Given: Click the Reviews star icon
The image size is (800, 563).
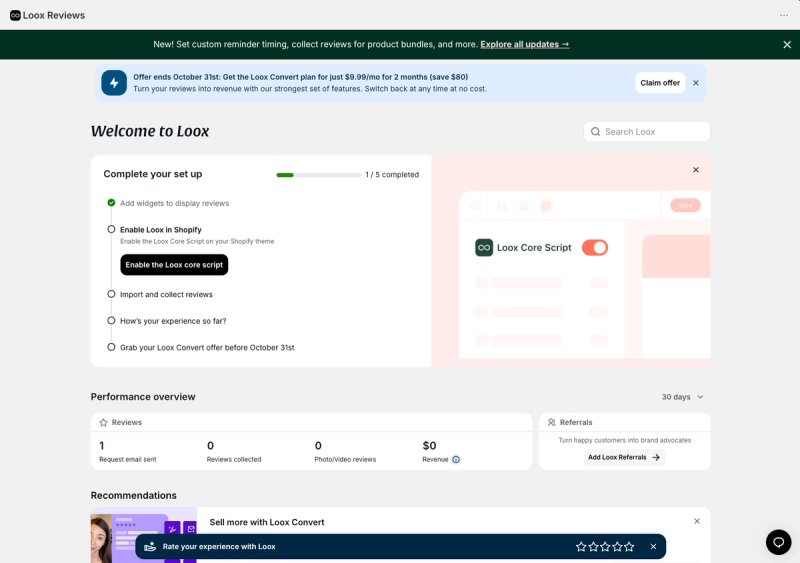Looking at the screenshot, I should pyautogui.click(x=104, y=422).
